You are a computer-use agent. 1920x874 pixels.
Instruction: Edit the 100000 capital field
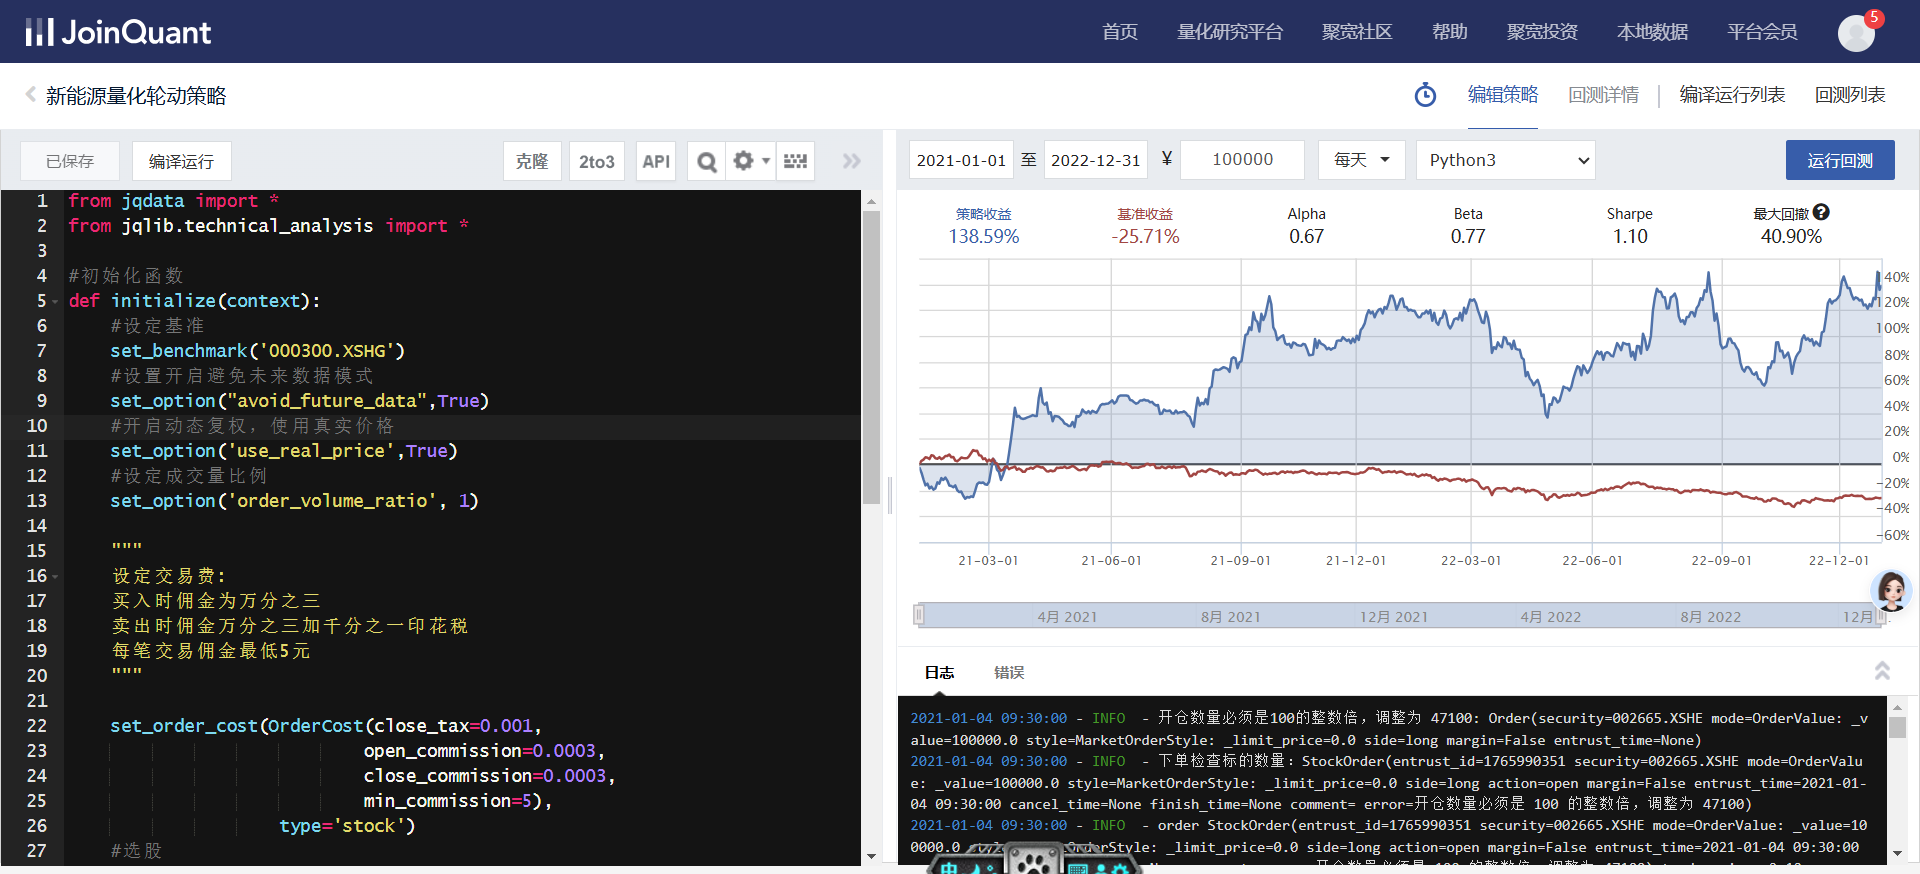pos(1242,160)
